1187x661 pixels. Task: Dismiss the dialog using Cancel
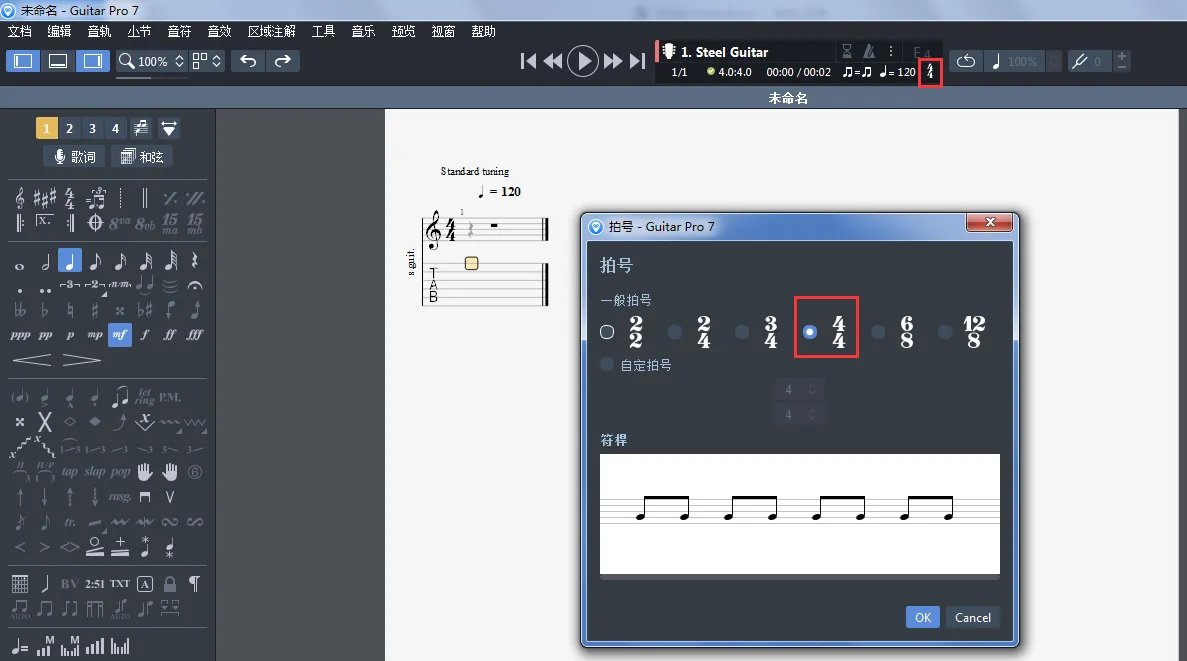click(x=972, y=617)
